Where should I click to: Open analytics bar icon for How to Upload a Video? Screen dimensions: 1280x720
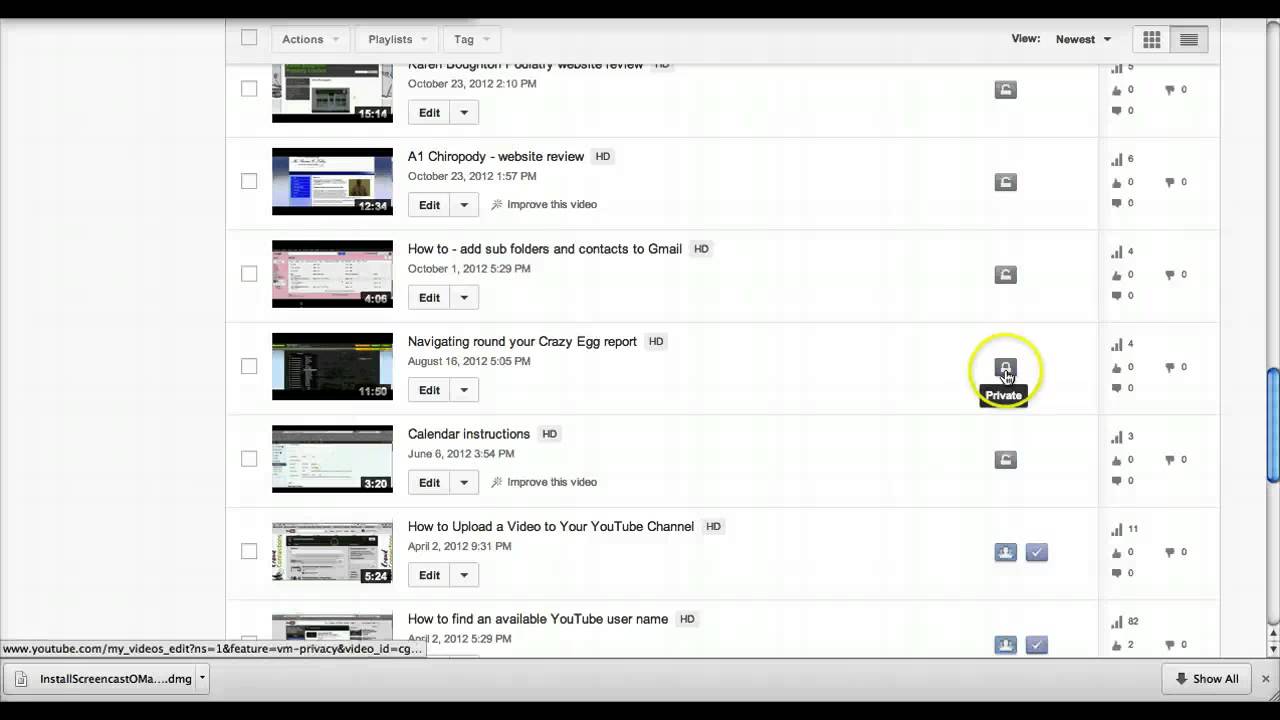1117,530
